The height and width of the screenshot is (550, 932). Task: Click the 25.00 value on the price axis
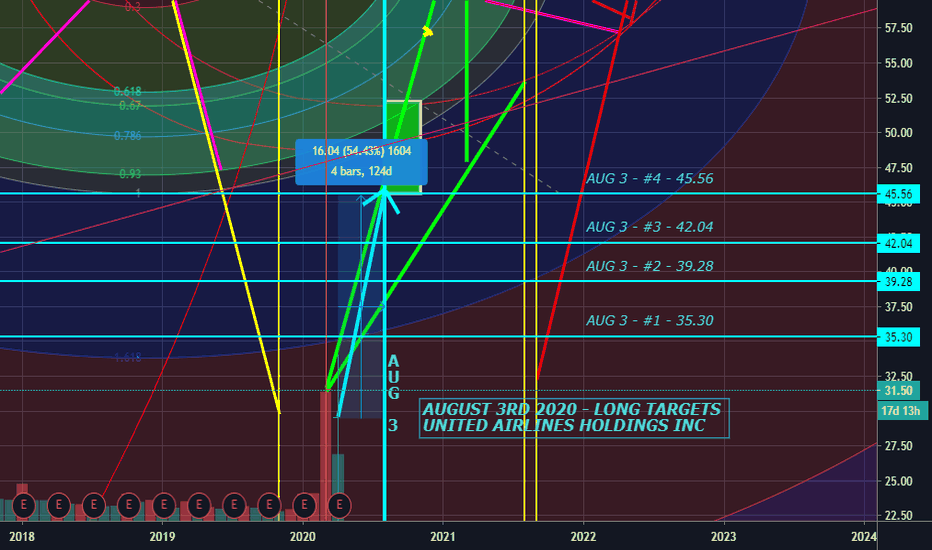point(898,481)
